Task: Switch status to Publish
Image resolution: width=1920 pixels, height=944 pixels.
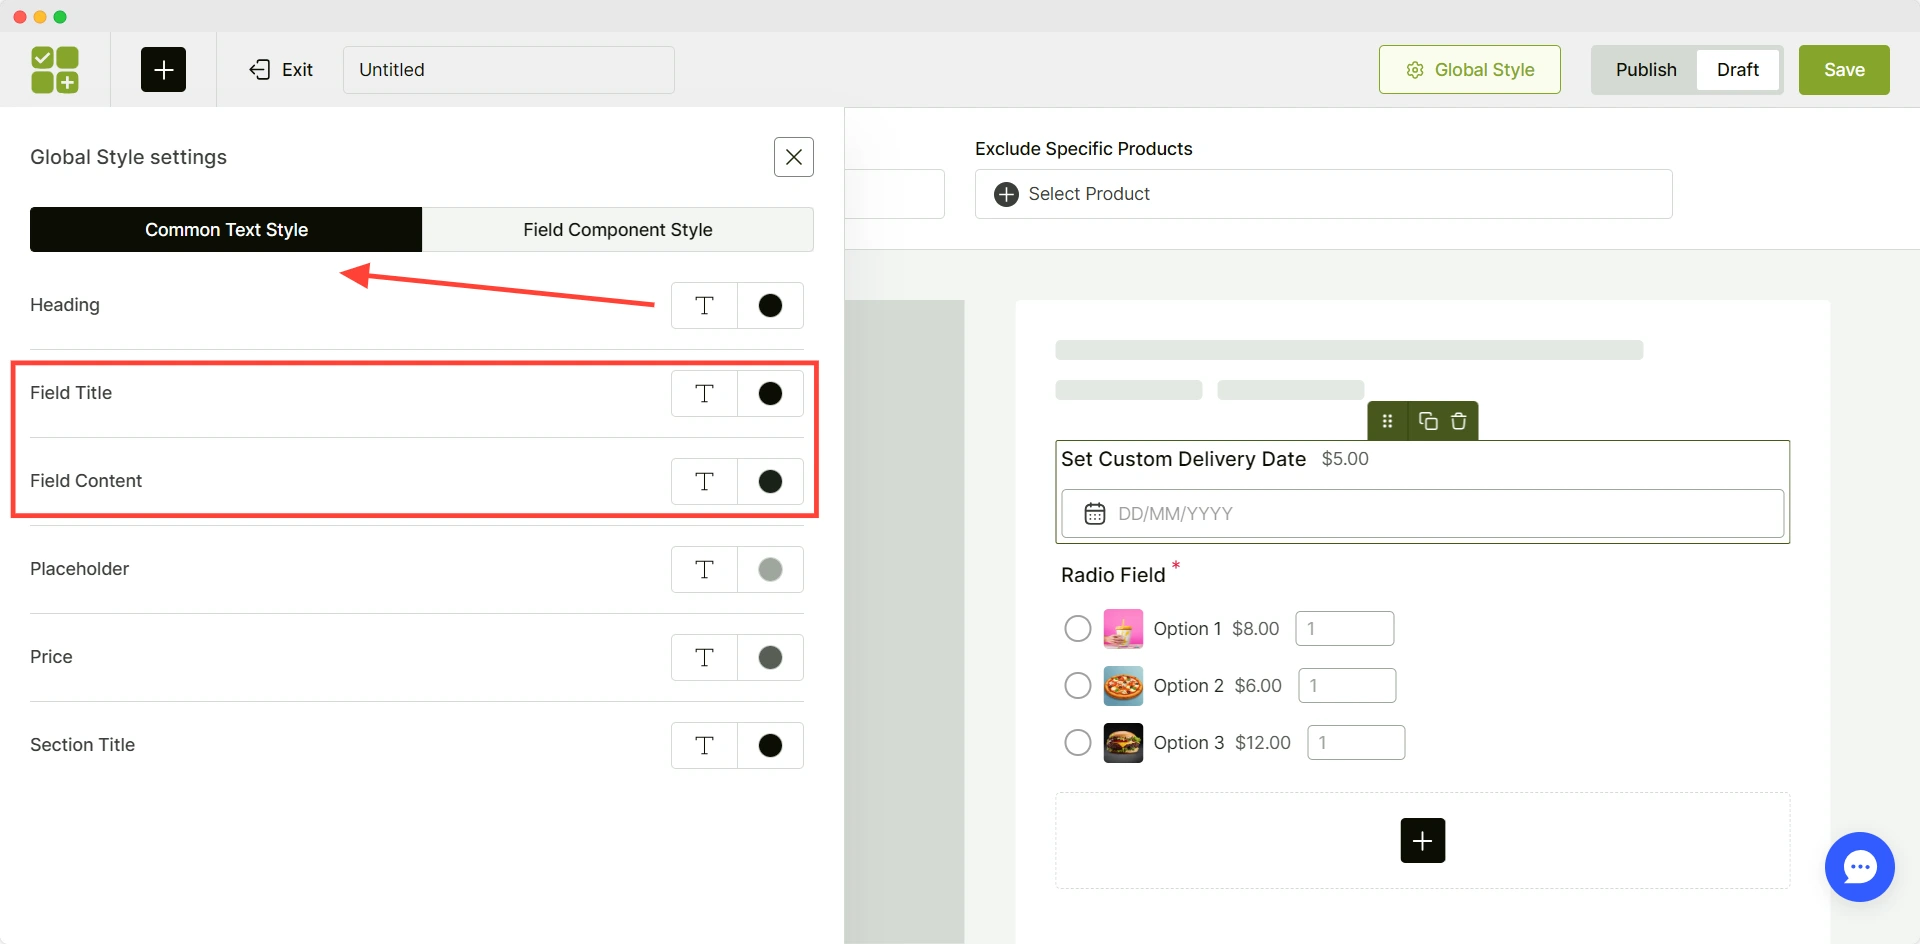Action: pyautogui.click(x=1646, y=70)
